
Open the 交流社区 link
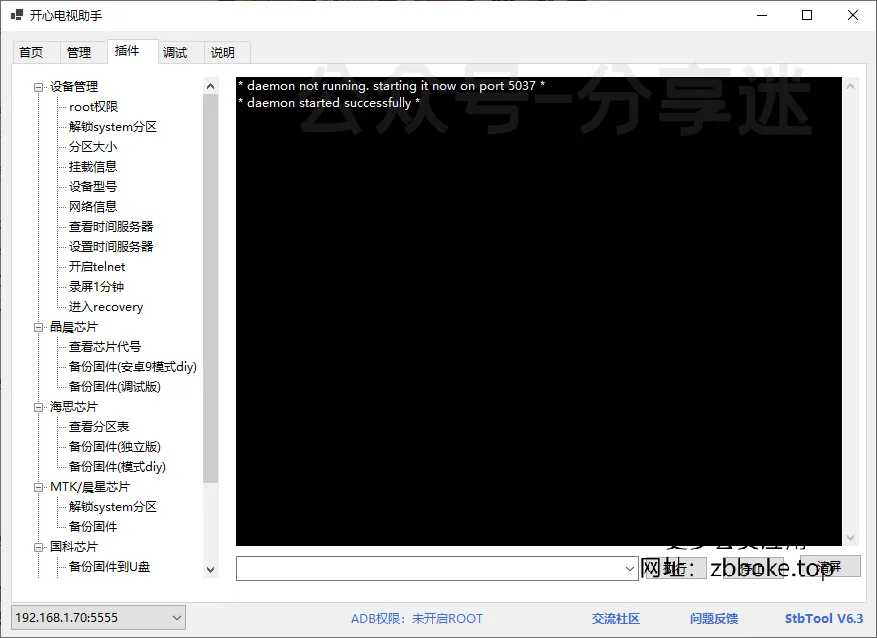(616, 618)
